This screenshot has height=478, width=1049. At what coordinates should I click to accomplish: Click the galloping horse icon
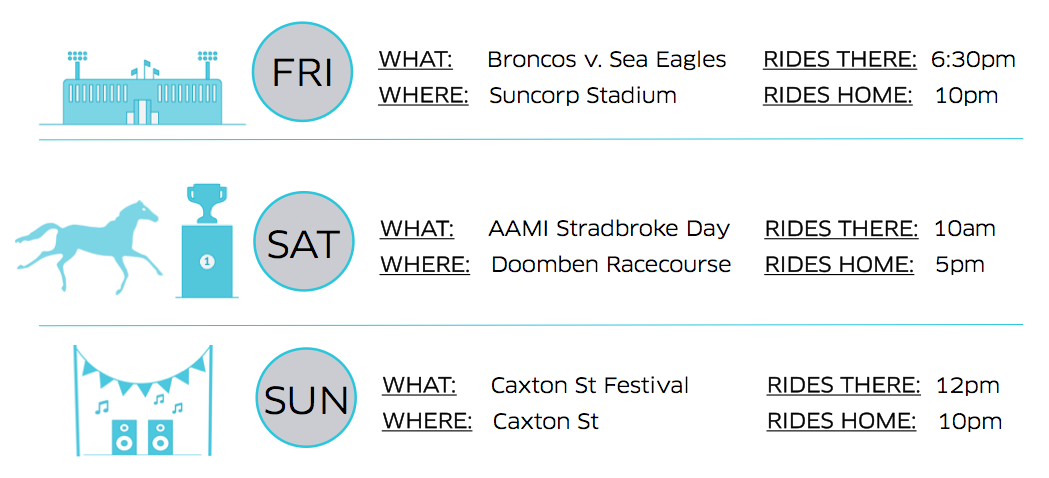point(88,247)
